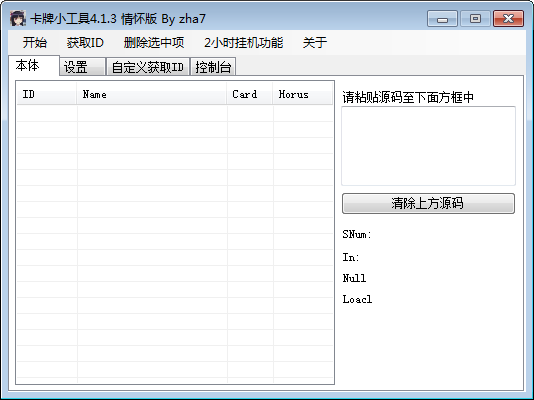Switch to the 控制台 tab
534x400 pixels.
pyautogui.click(x=213, y=67)
